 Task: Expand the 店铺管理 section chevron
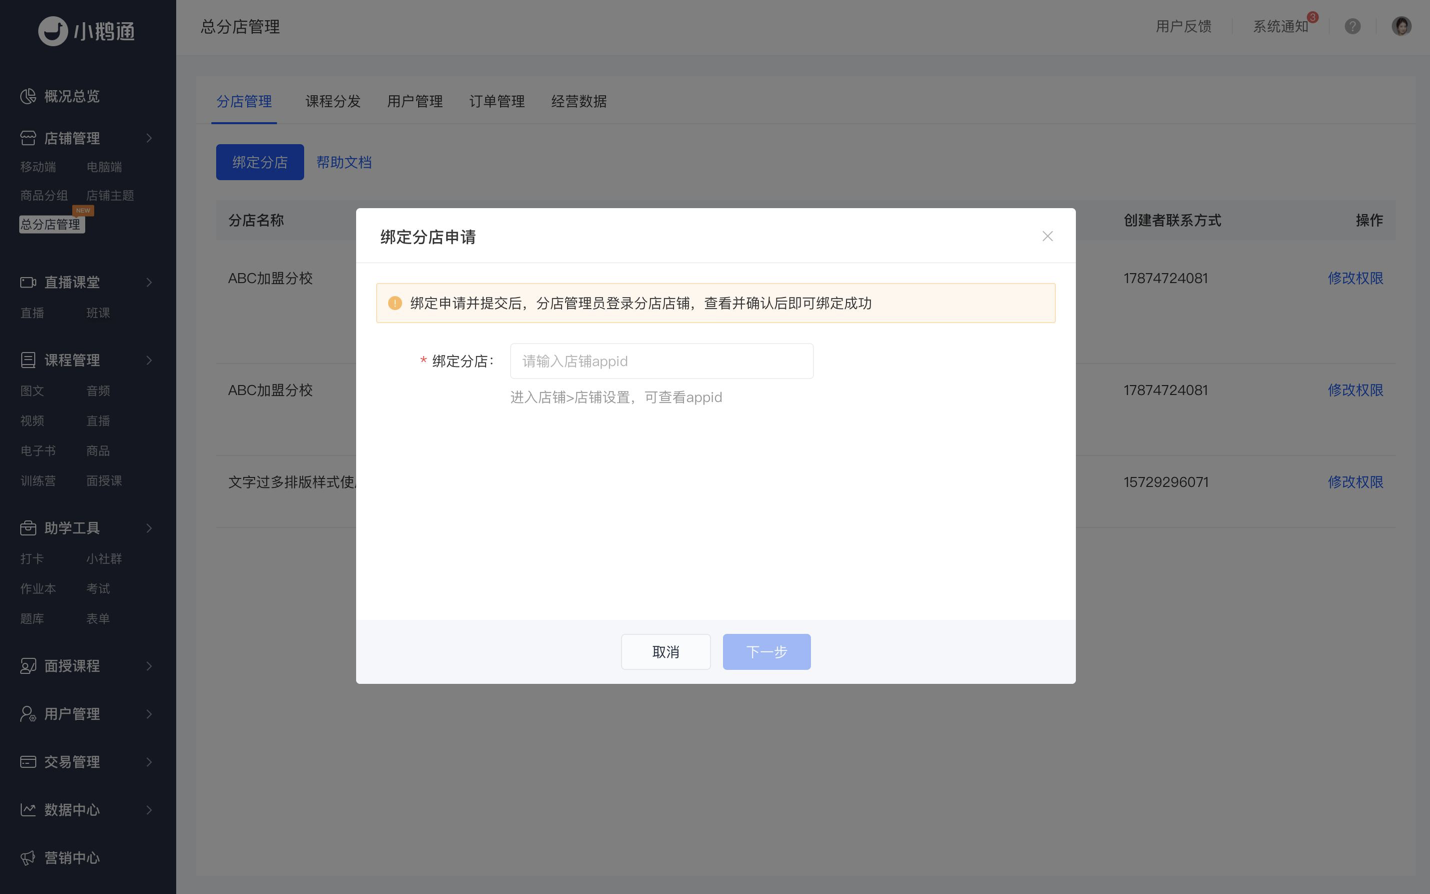click(x=149, y=138)
